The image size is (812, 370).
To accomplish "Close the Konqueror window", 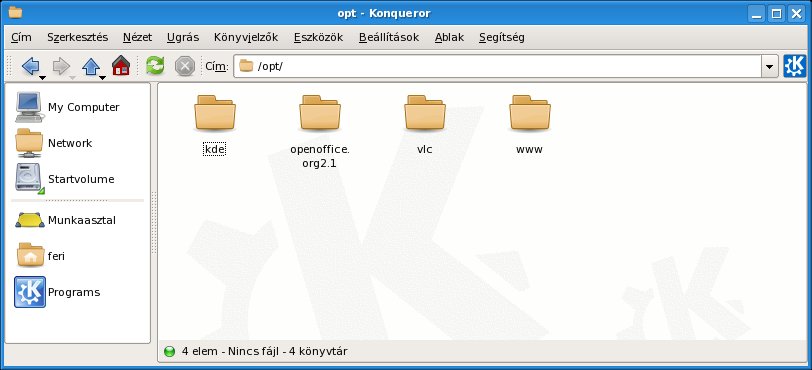I will pos(796,13).
